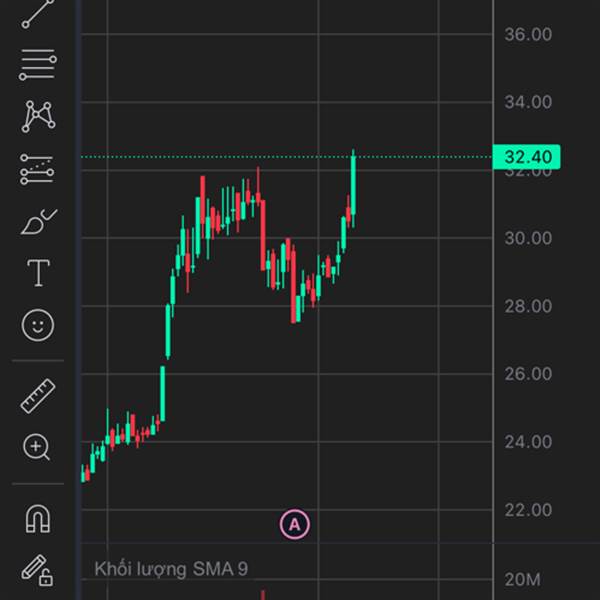The image size is (600, 600).
Task: Select the brush drawing tool
Action: click(39, 222)
